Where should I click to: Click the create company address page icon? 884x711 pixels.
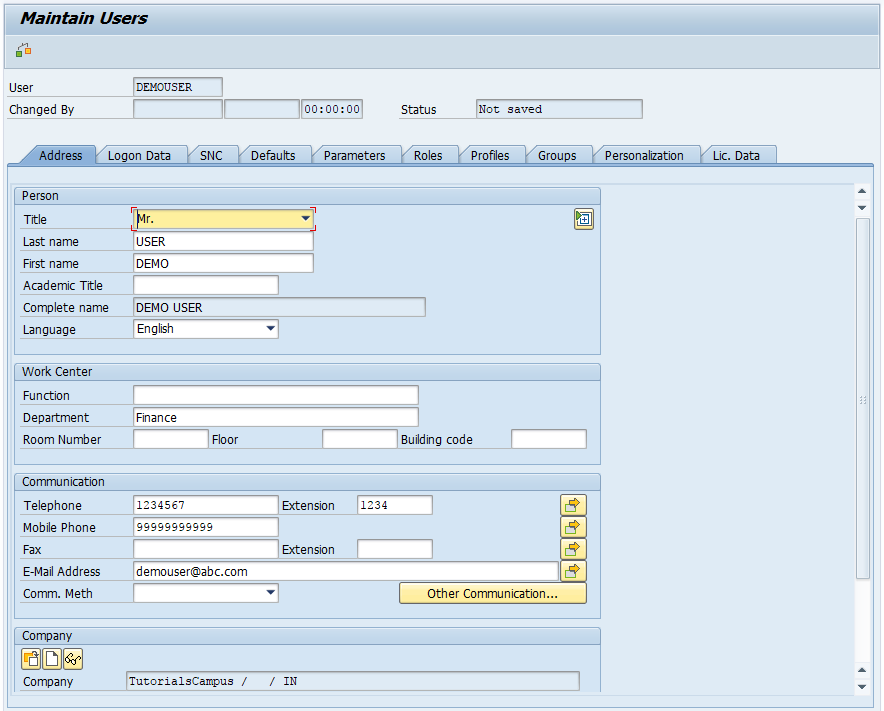[x=52, y=658]
